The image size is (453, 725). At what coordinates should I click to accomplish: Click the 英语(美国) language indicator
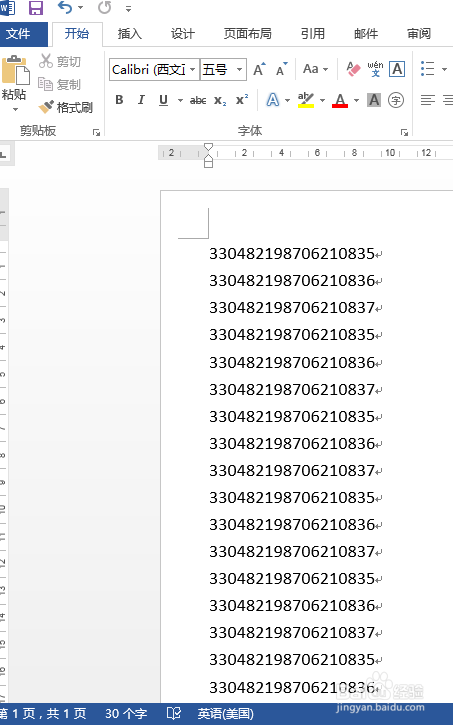point(226,714)
